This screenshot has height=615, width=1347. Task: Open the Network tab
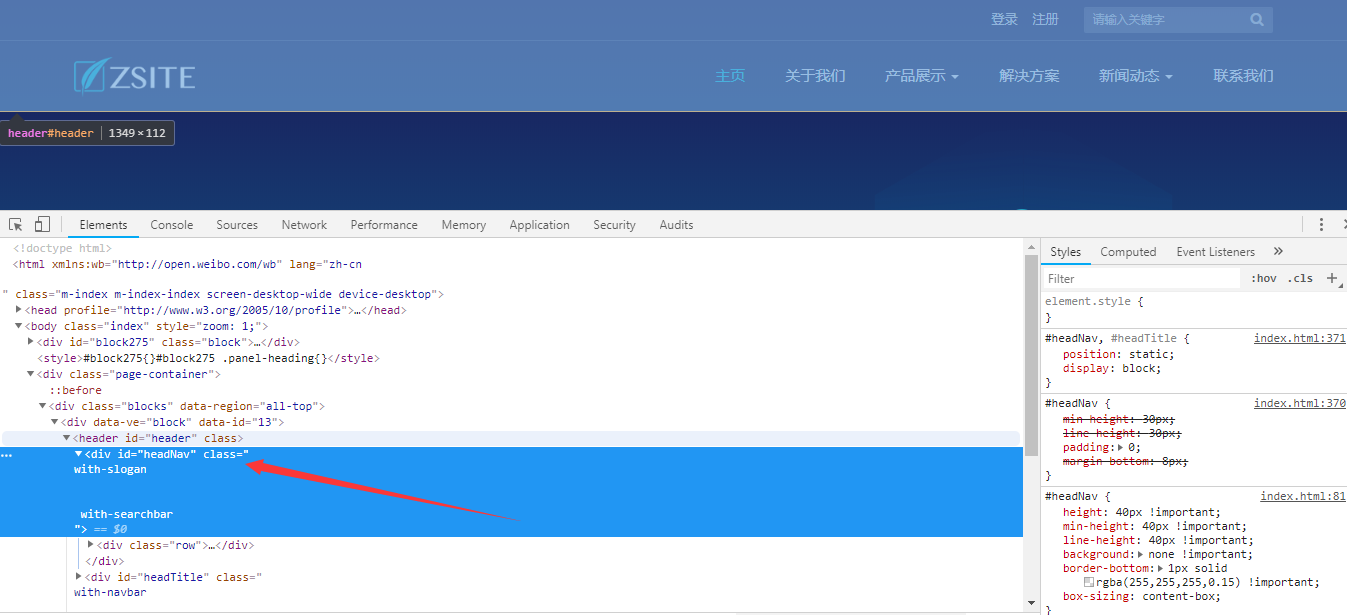point(304,225)
